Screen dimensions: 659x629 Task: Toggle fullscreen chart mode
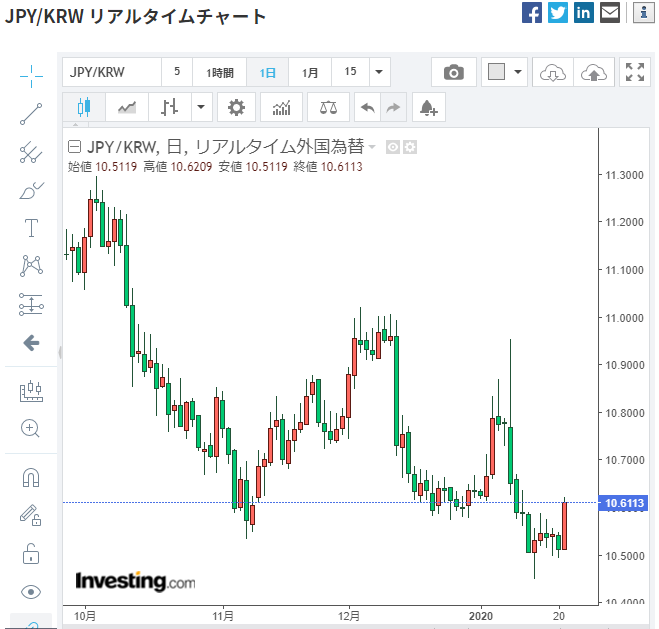click(x=635, y=72)
